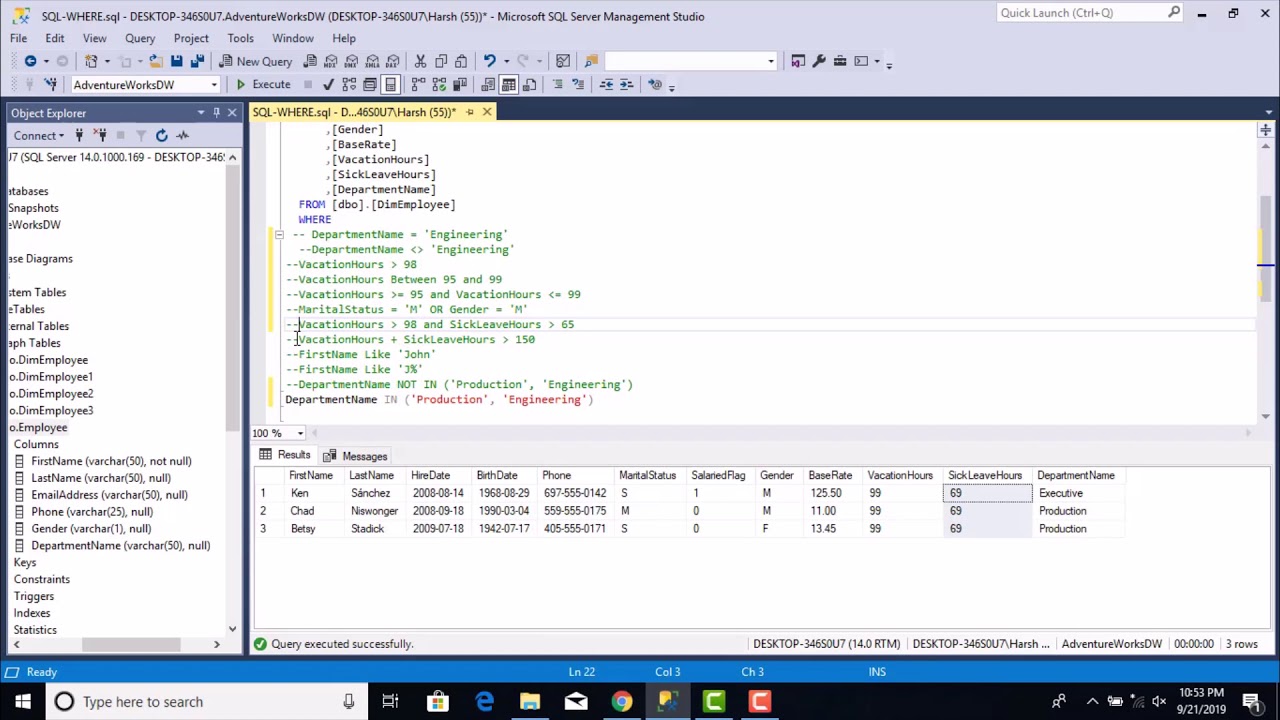
Task: Switch output to Results to Text
Action: 488,84
